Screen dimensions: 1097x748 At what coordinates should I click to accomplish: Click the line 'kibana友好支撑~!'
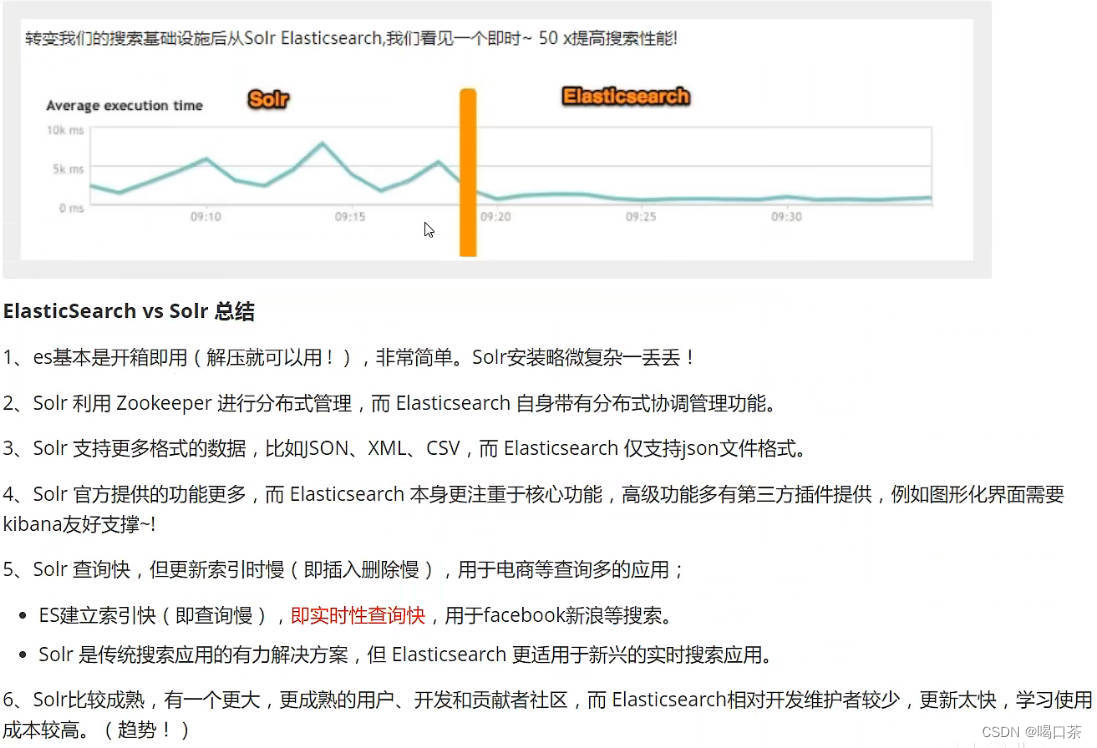pos(79,524)
